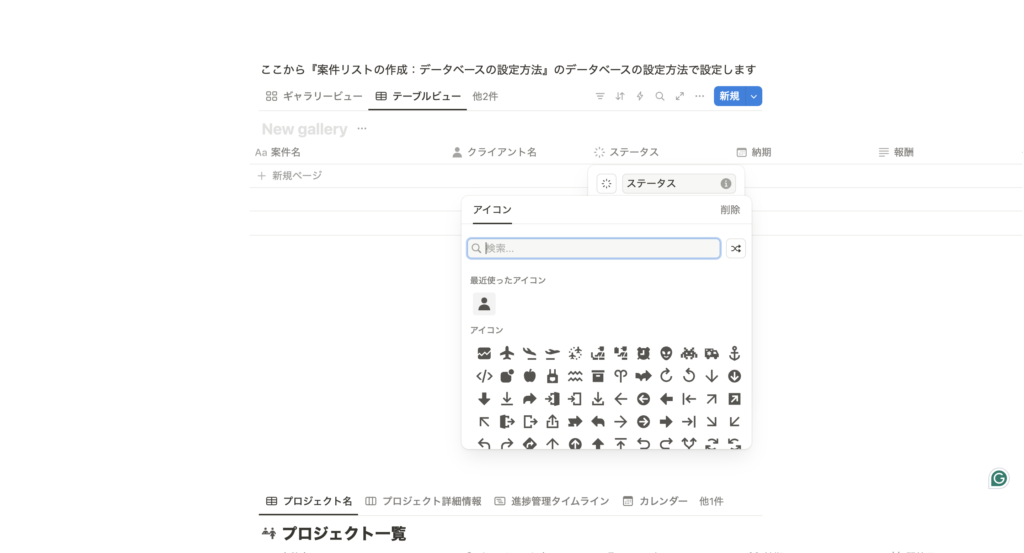Screen dimensions: 1024x553
Task: Select the recently used person icon
Action: pyautogui.click(x=484, y=304)
